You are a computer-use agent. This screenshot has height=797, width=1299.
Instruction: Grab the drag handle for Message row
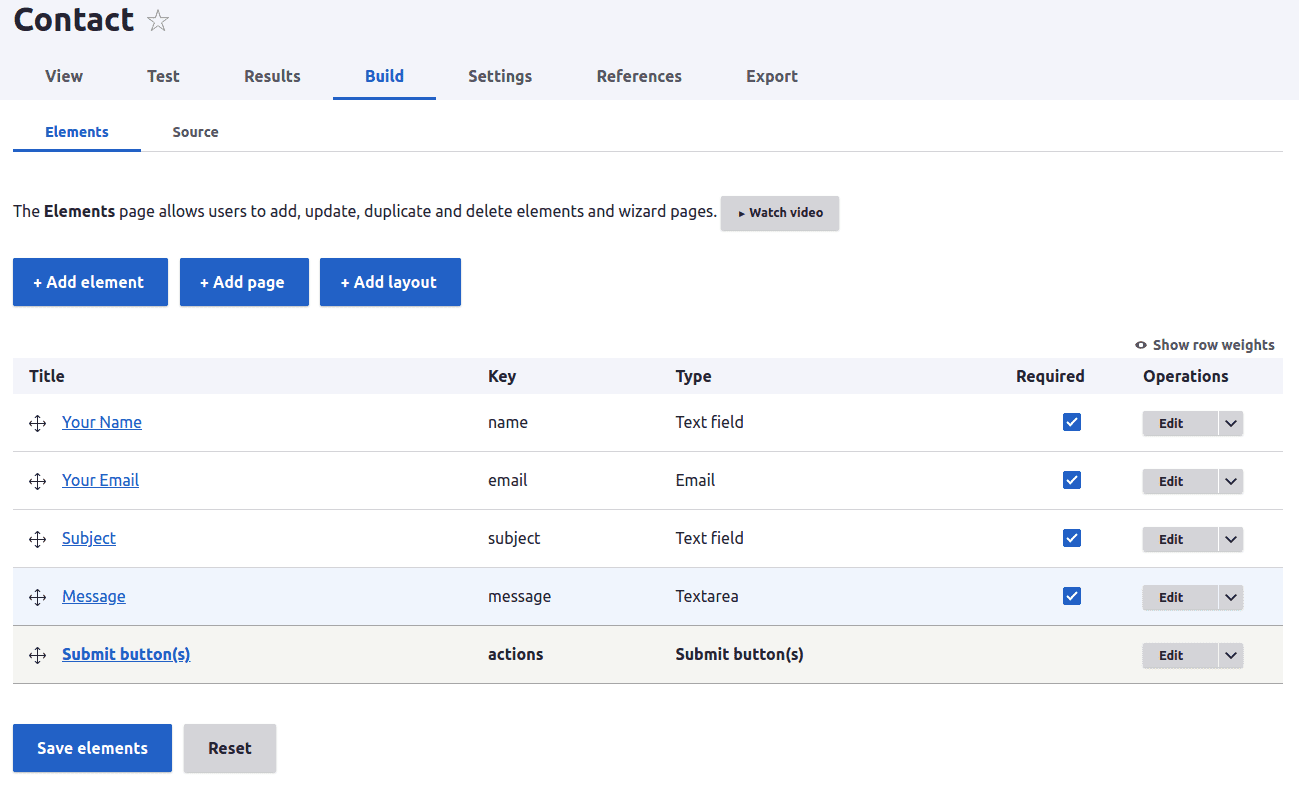[38, 597]
